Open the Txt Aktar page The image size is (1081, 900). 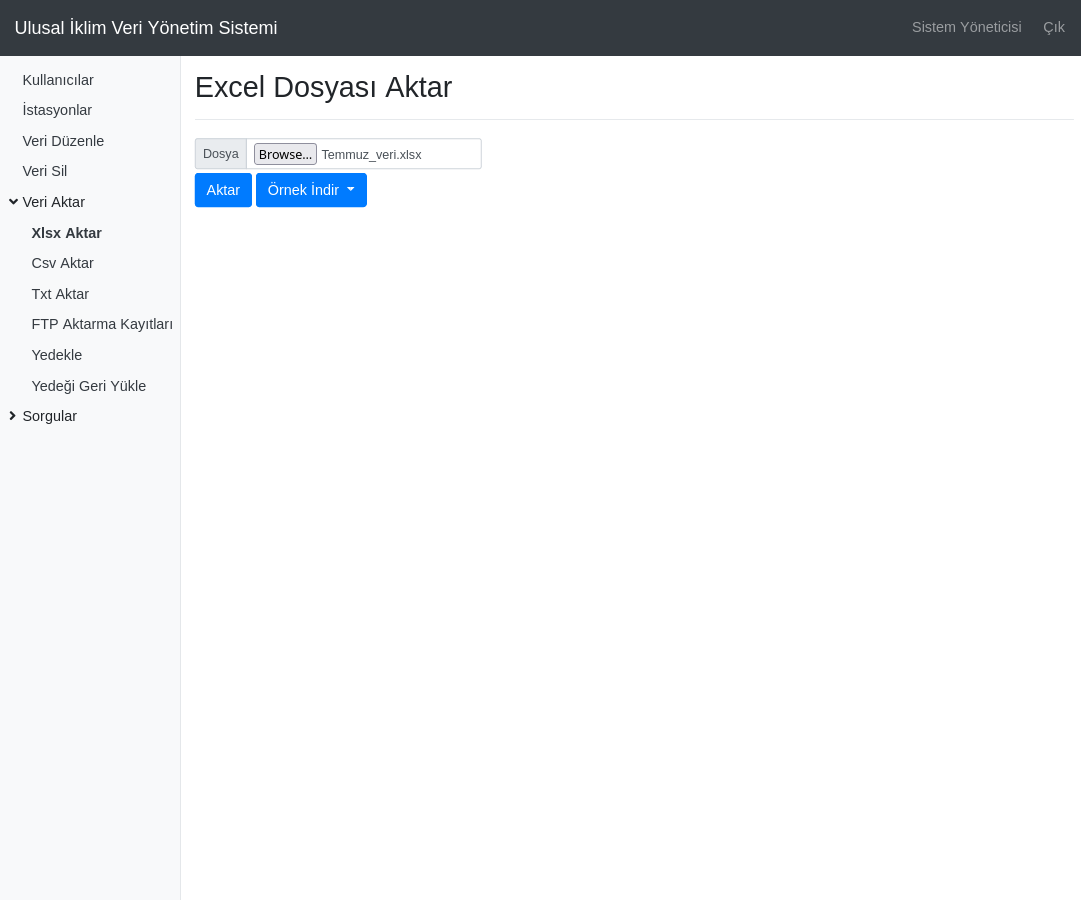point(60,294)
